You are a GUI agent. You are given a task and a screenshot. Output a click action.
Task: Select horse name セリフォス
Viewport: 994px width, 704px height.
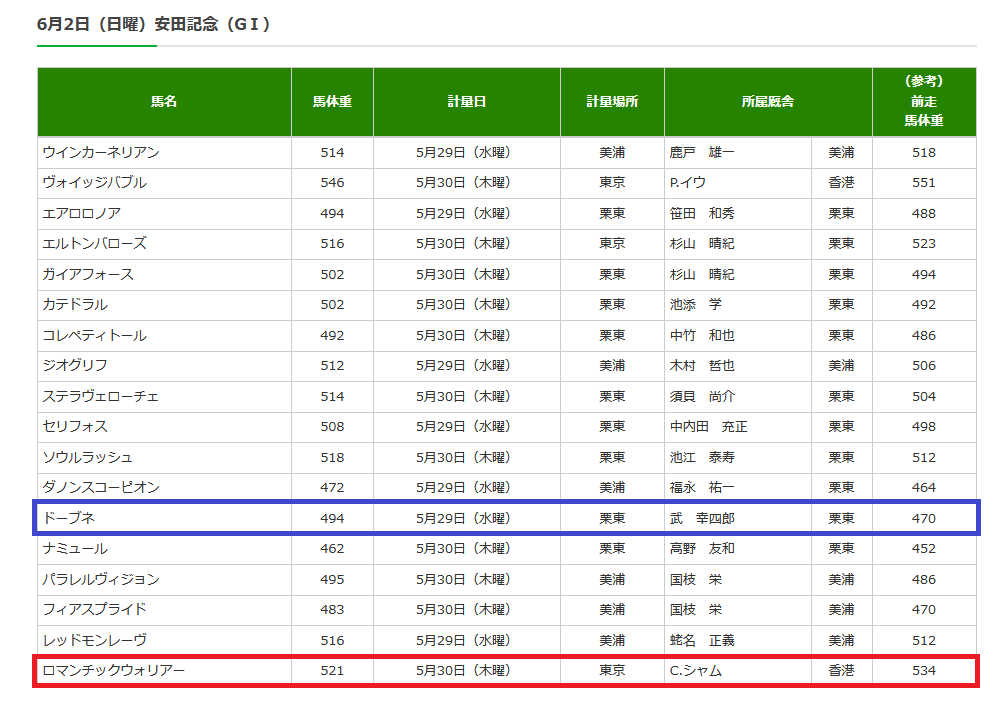[x=75, y=426]
